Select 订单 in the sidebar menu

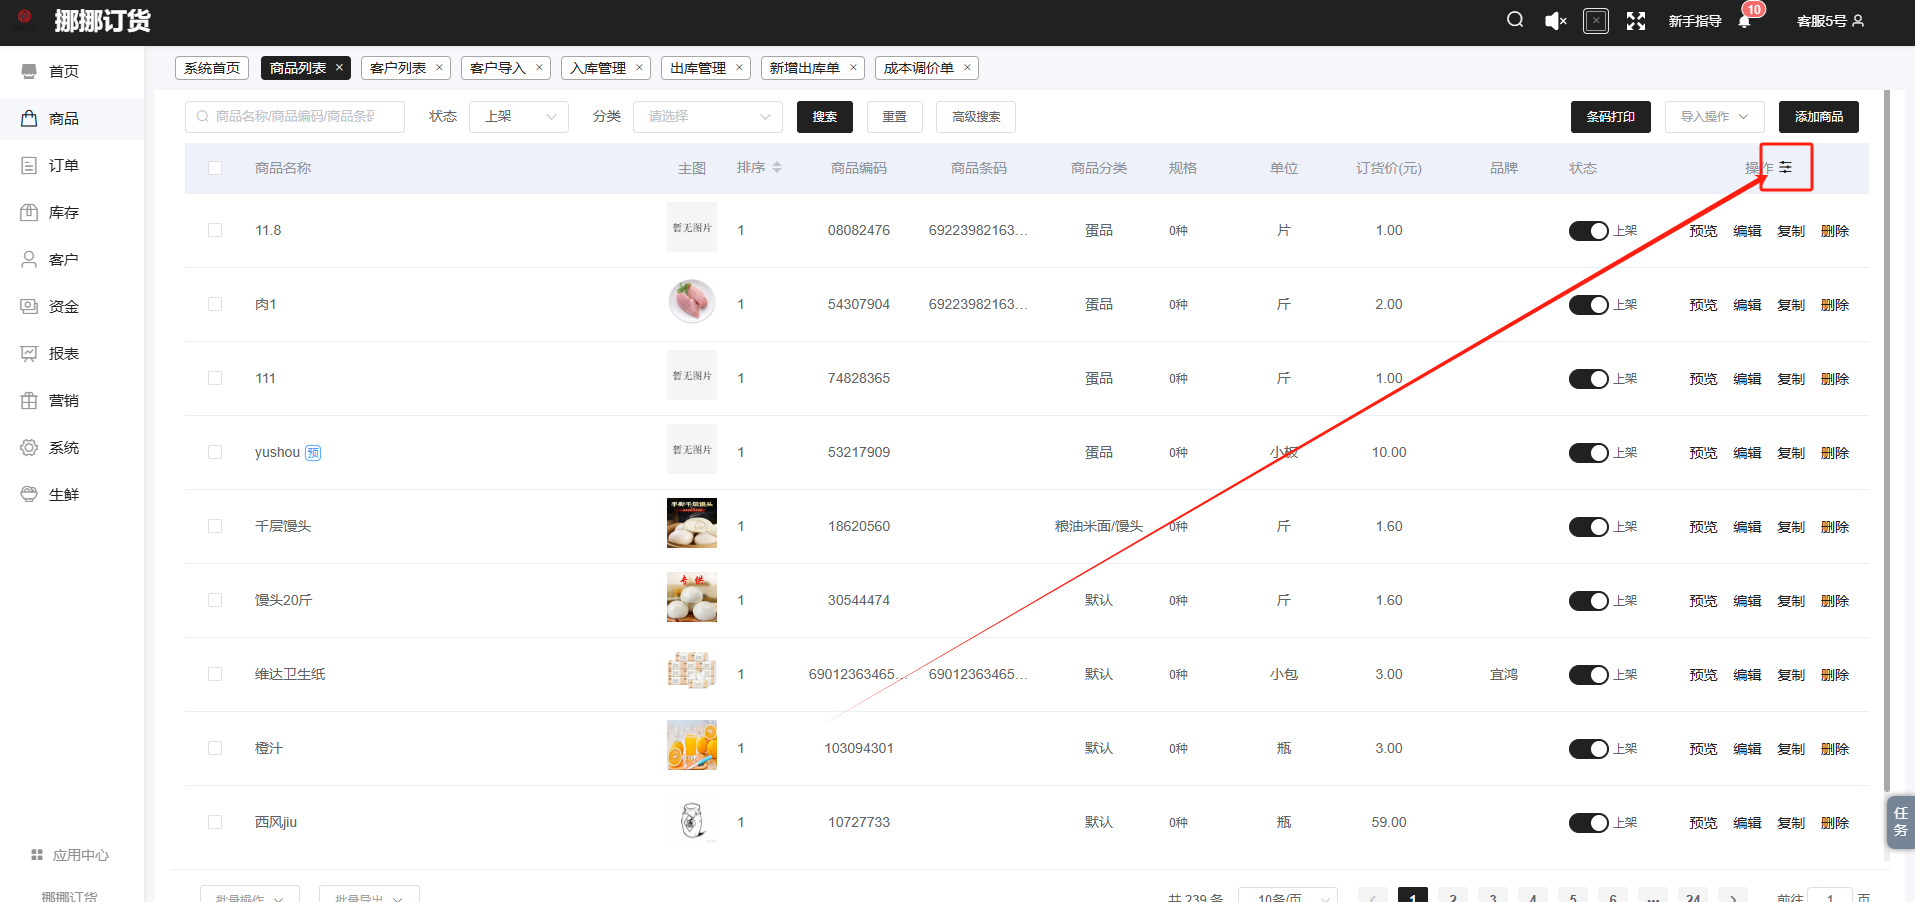64,165
